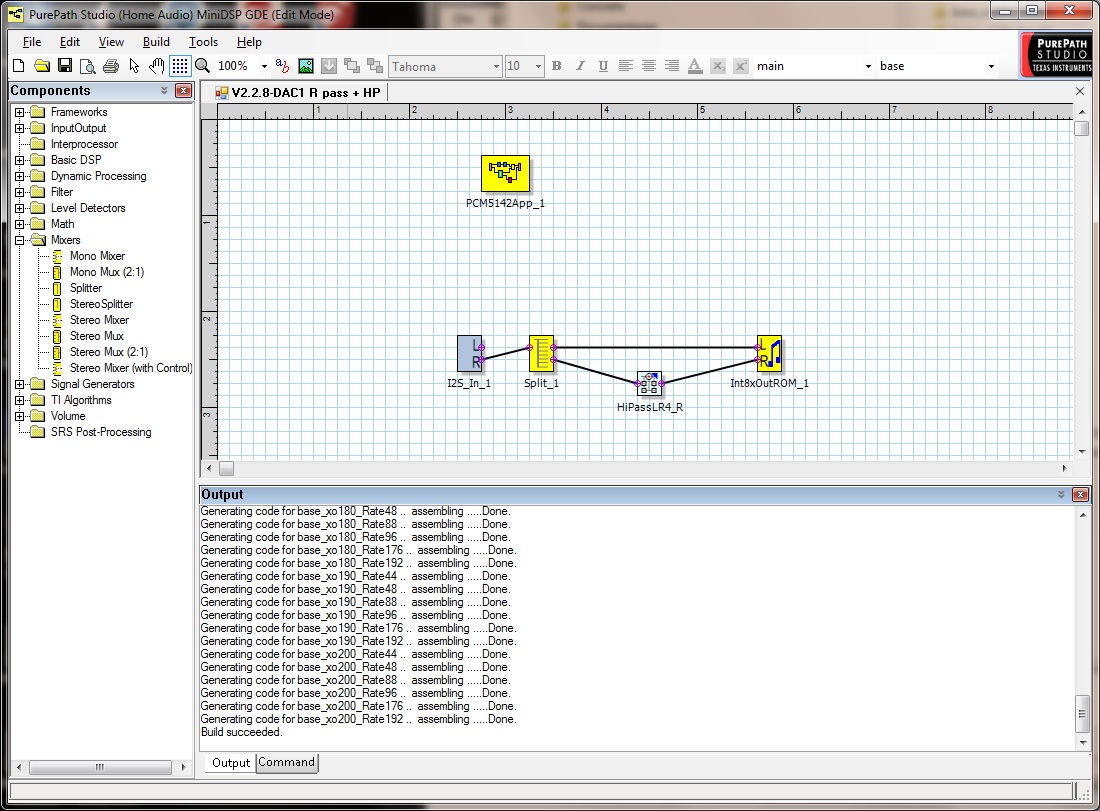This screenshot has height=811, width=1100.
Task: Click the printer icon
Action: [x=111, y=66]
